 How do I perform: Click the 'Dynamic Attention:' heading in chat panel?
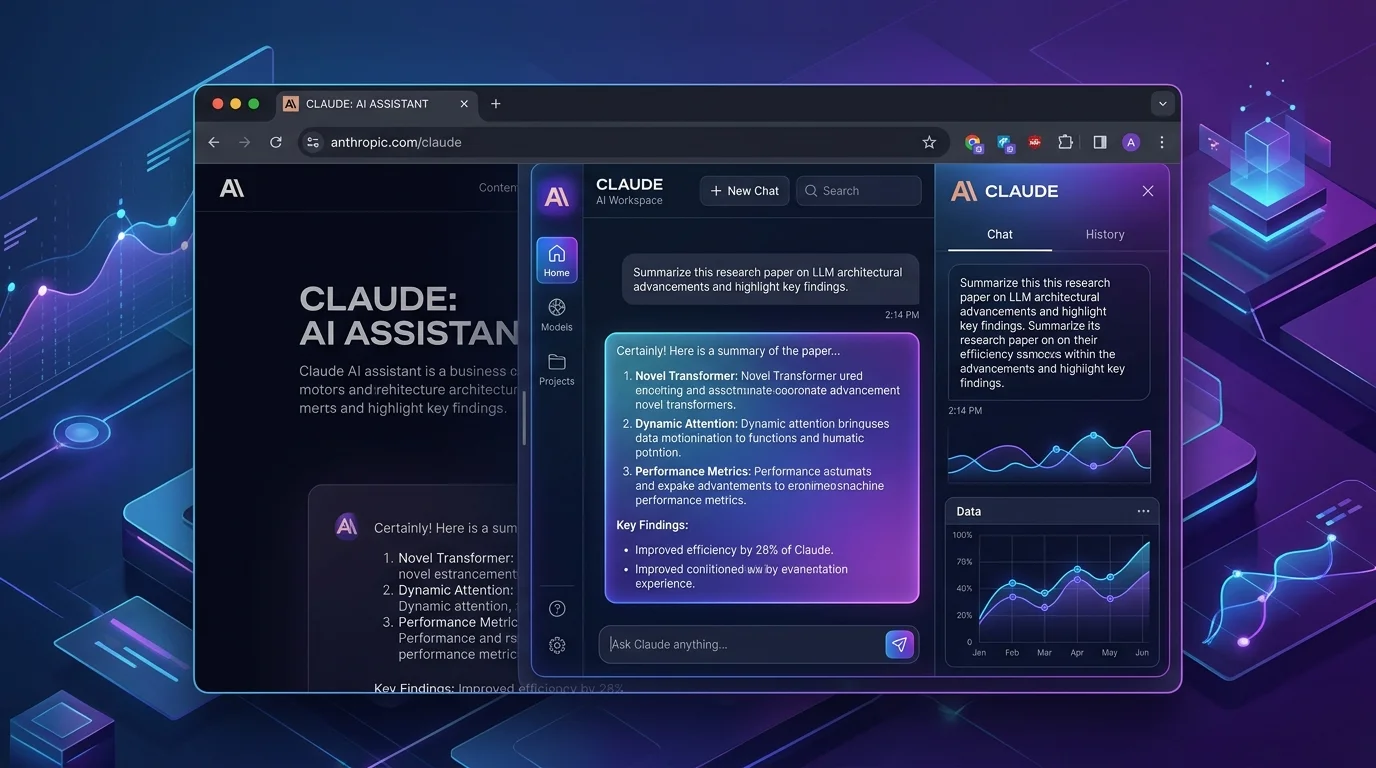(x=686, y=424)
